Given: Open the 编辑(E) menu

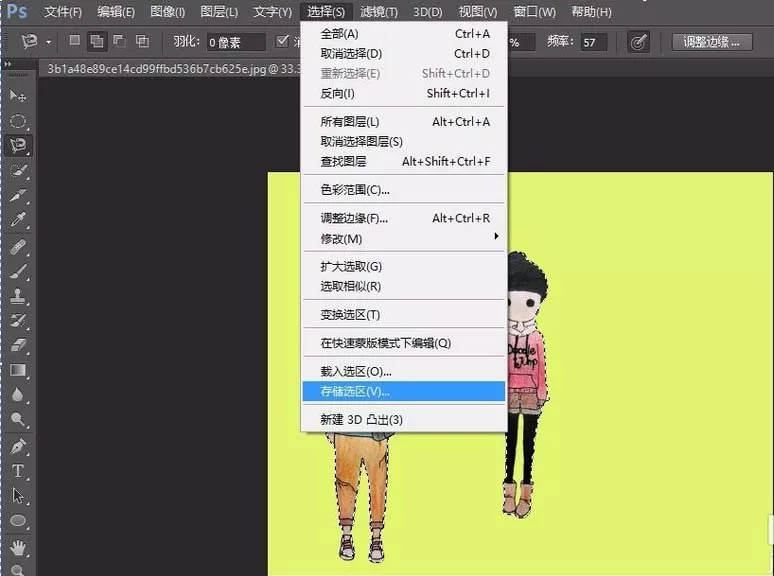Looking at the screenshot, I should [x=116, y=11].
